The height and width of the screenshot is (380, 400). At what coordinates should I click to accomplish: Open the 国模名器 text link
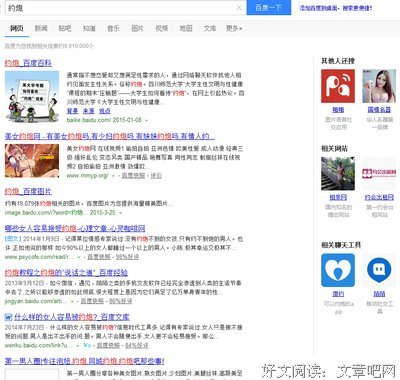point(379,110)
